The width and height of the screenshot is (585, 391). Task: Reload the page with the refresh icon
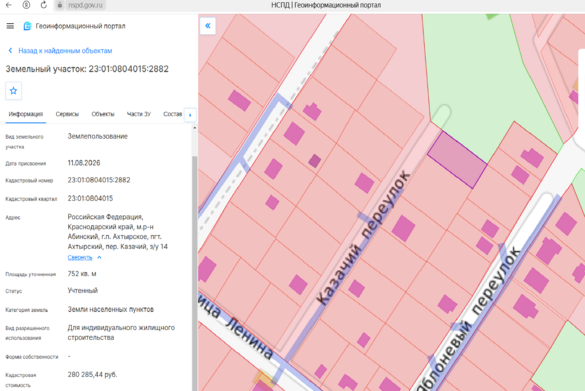click(x=44, y=5)
